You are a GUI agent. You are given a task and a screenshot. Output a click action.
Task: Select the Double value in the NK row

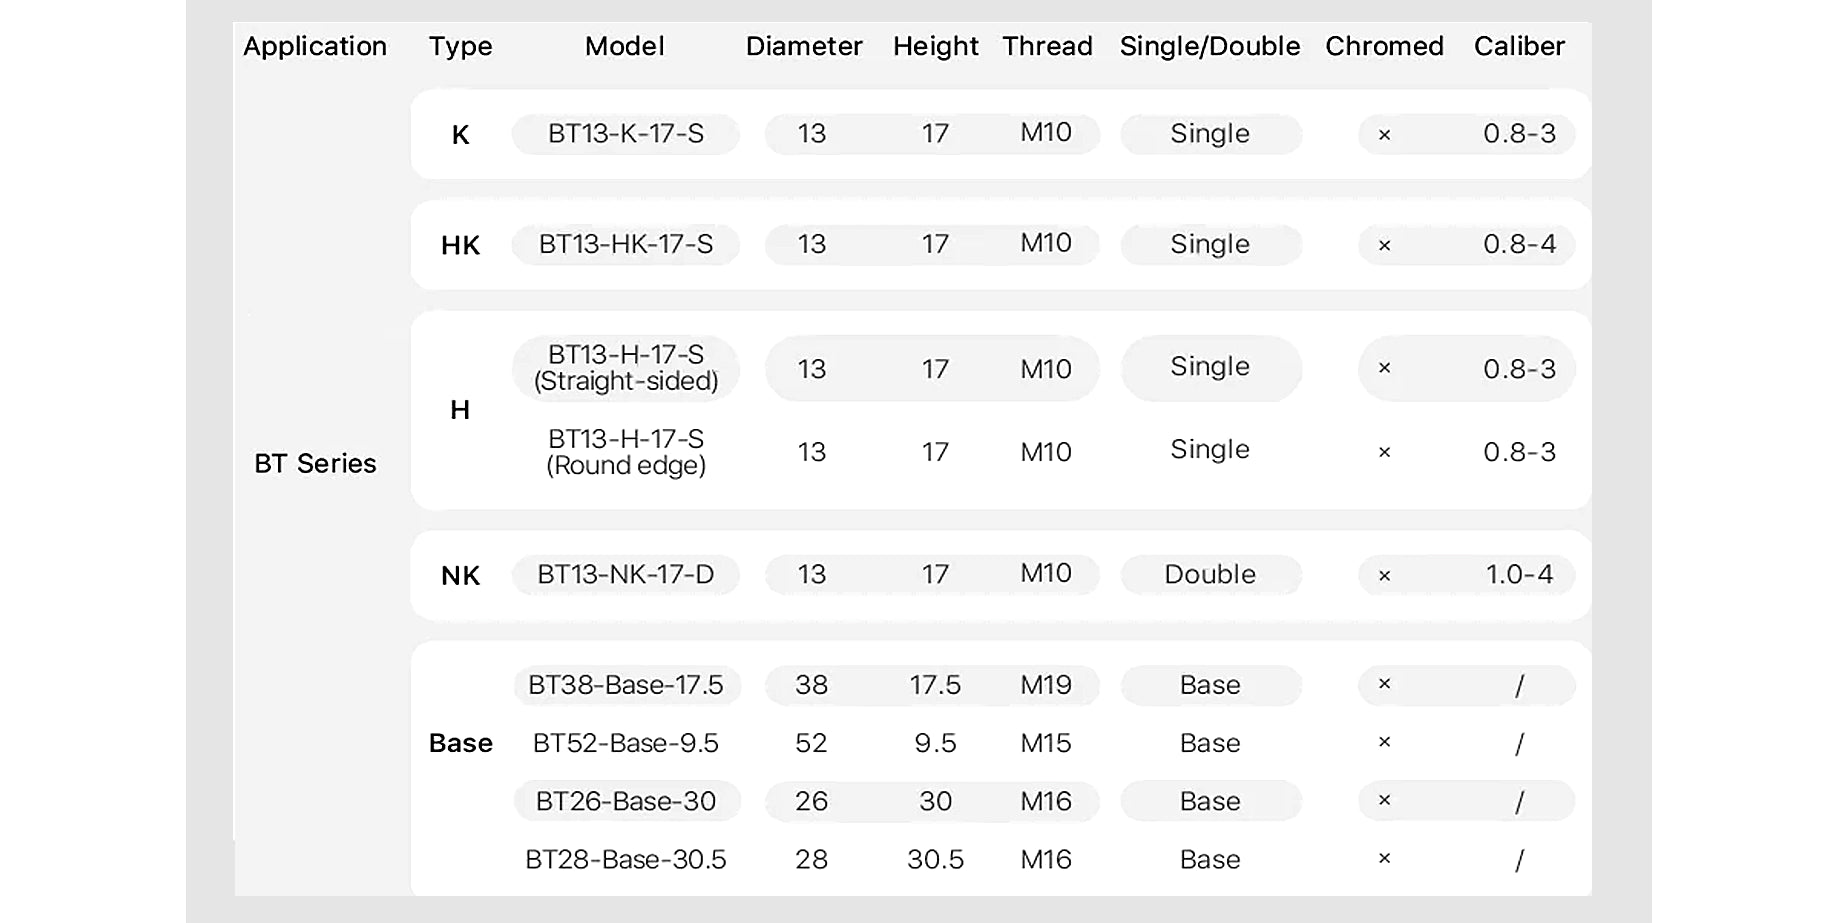[1210, 575]
